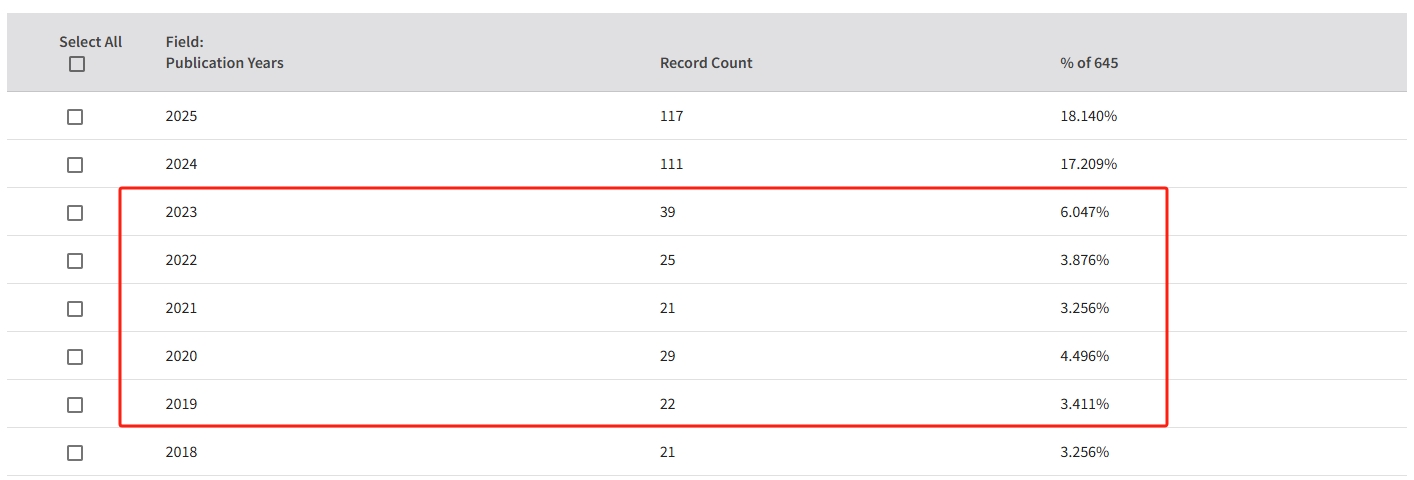
Task: Click the 111 record count value
Action: (672, 164)
